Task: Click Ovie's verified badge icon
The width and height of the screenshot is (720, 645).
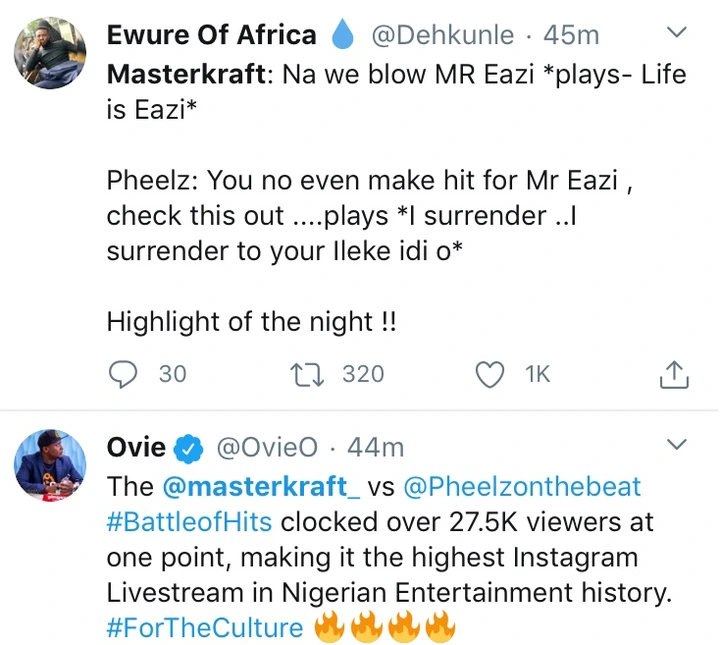Action: pyautogui.click(x=187, y=449)
